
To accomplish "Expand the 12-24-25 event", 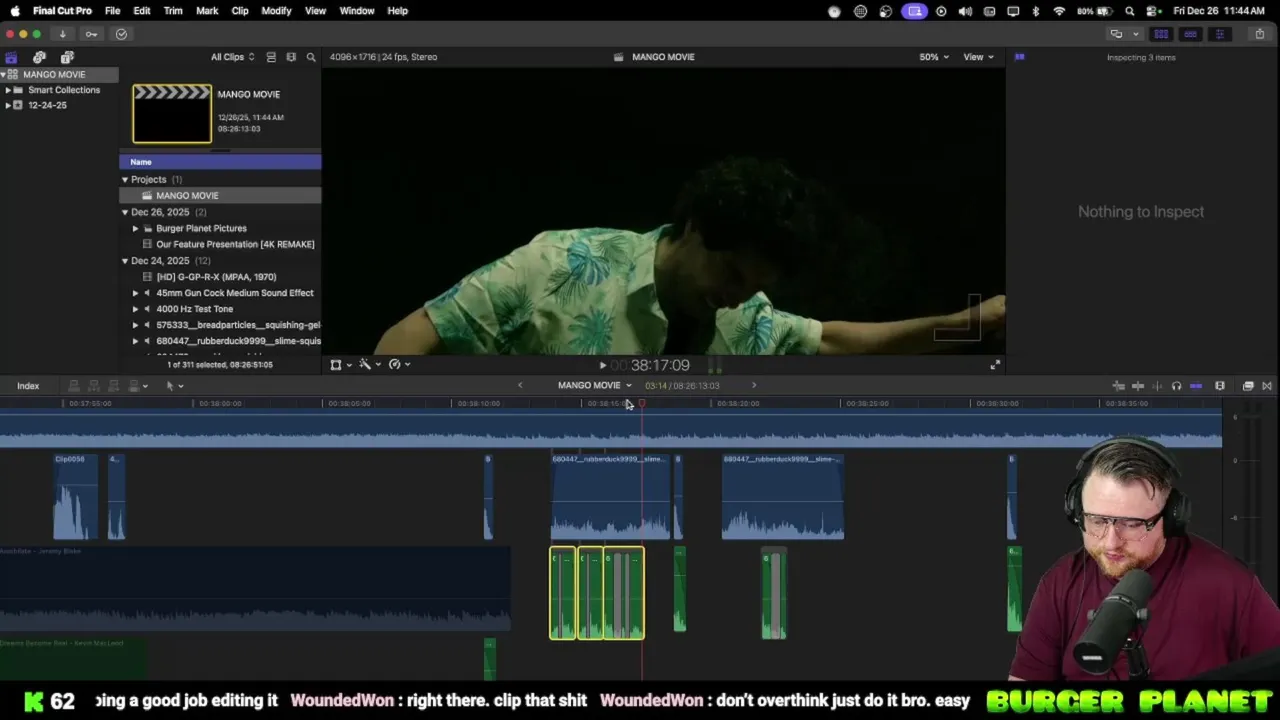I will point(8,105).
